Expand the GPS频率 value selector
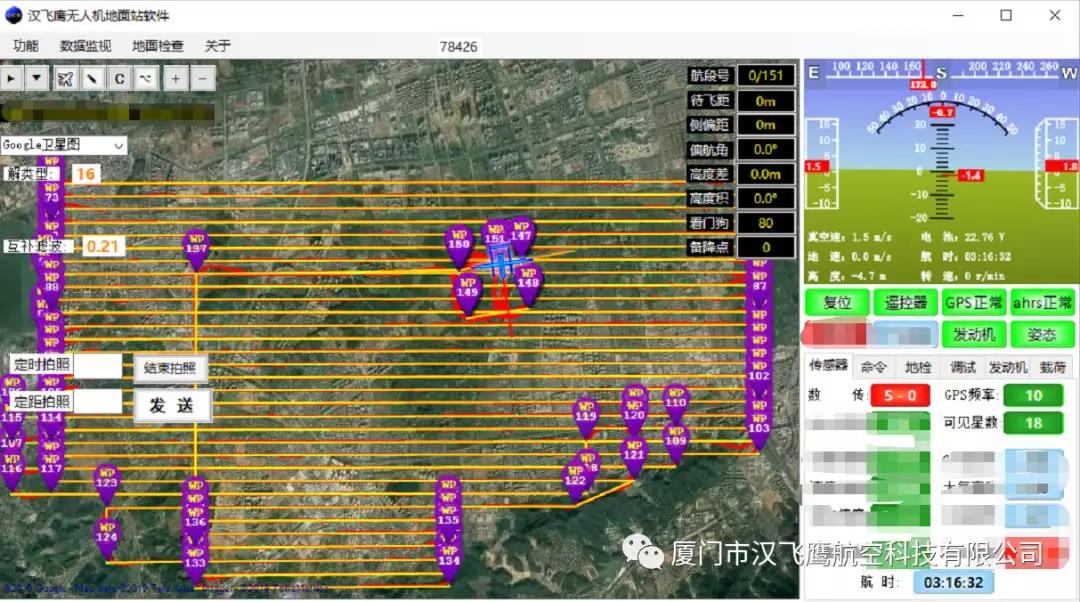The width and height of the screenshot is (1080, 602). point(1035,395)
